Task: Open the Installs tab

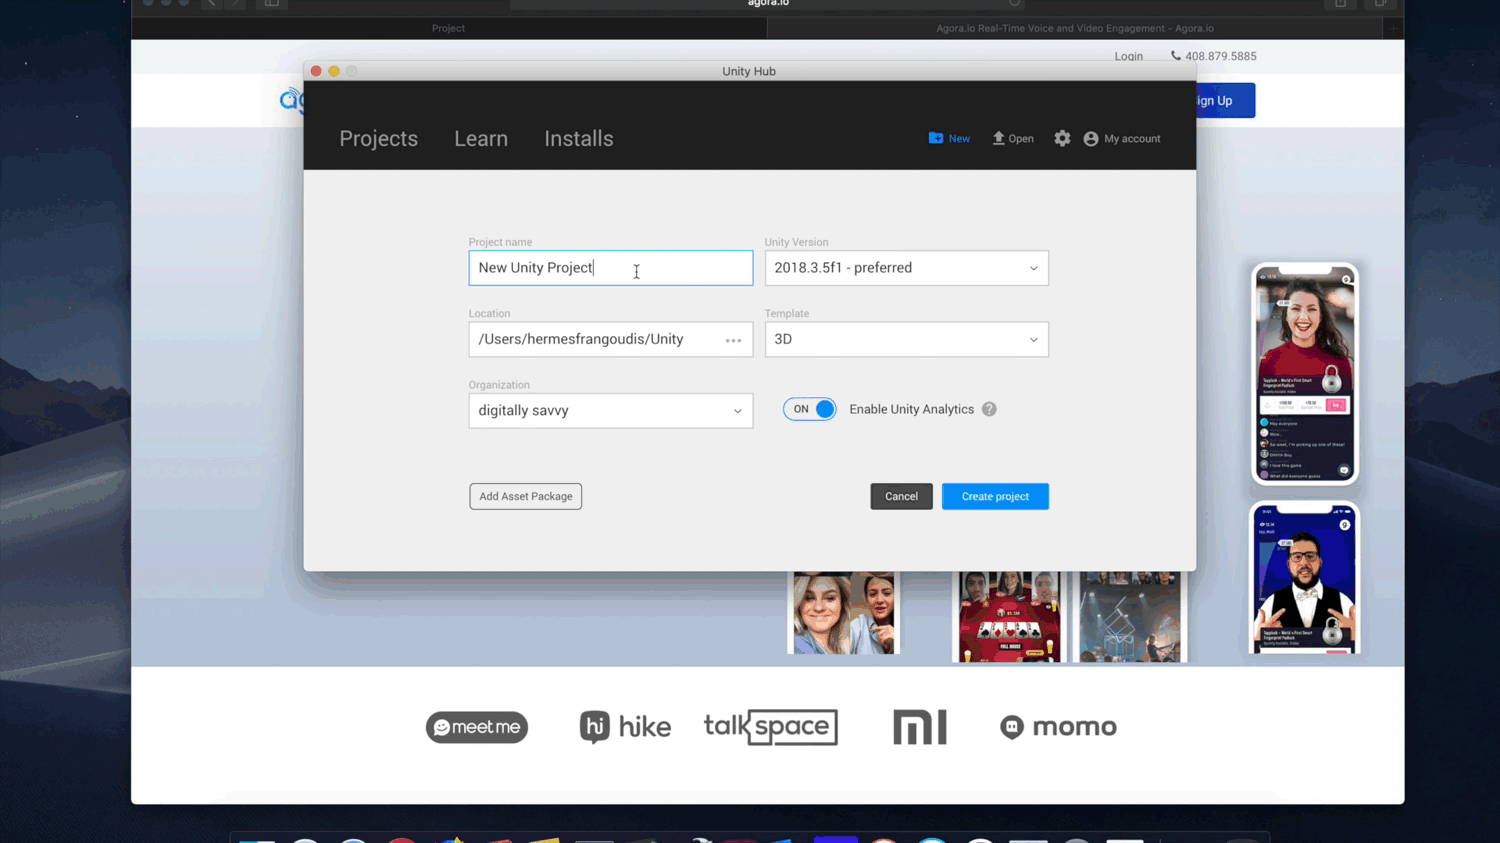Action: 579,139
